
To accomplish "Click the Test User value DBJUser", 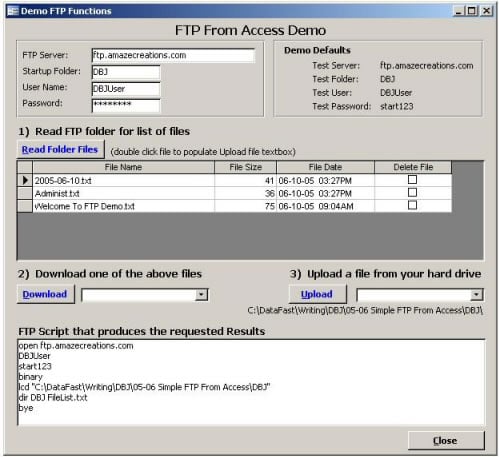I will click(x=396, y=93).
